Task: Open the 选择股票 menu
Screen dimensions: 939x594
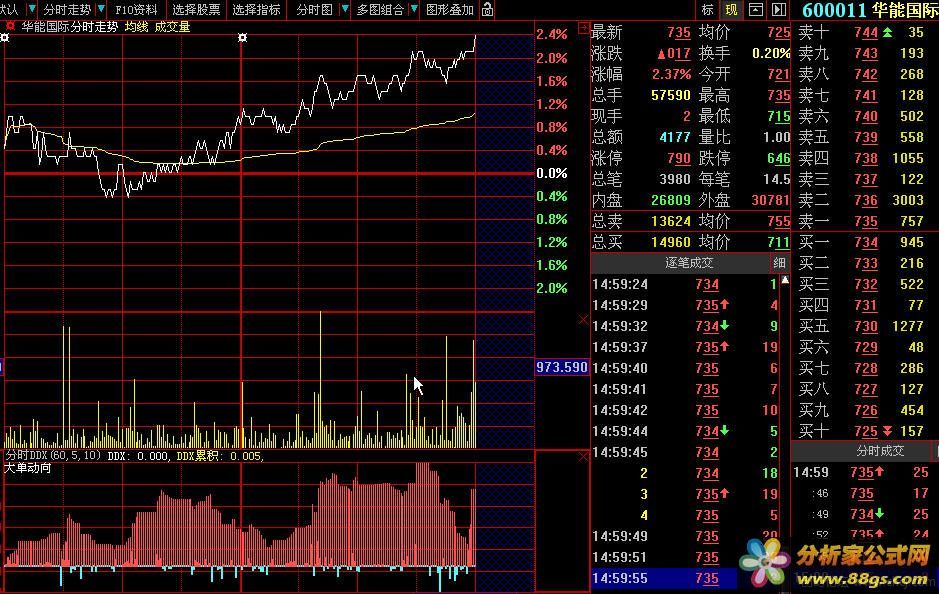Action: click(x=196, y=10)
